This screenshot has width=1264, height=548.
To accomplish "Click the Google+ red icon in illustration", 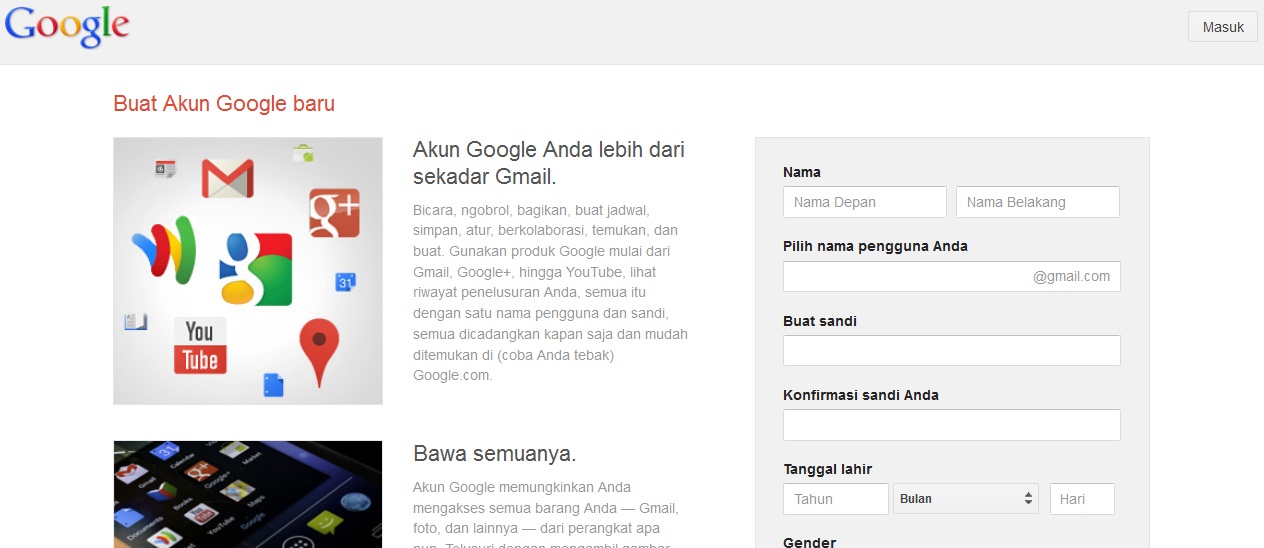I will pos(334,213).
